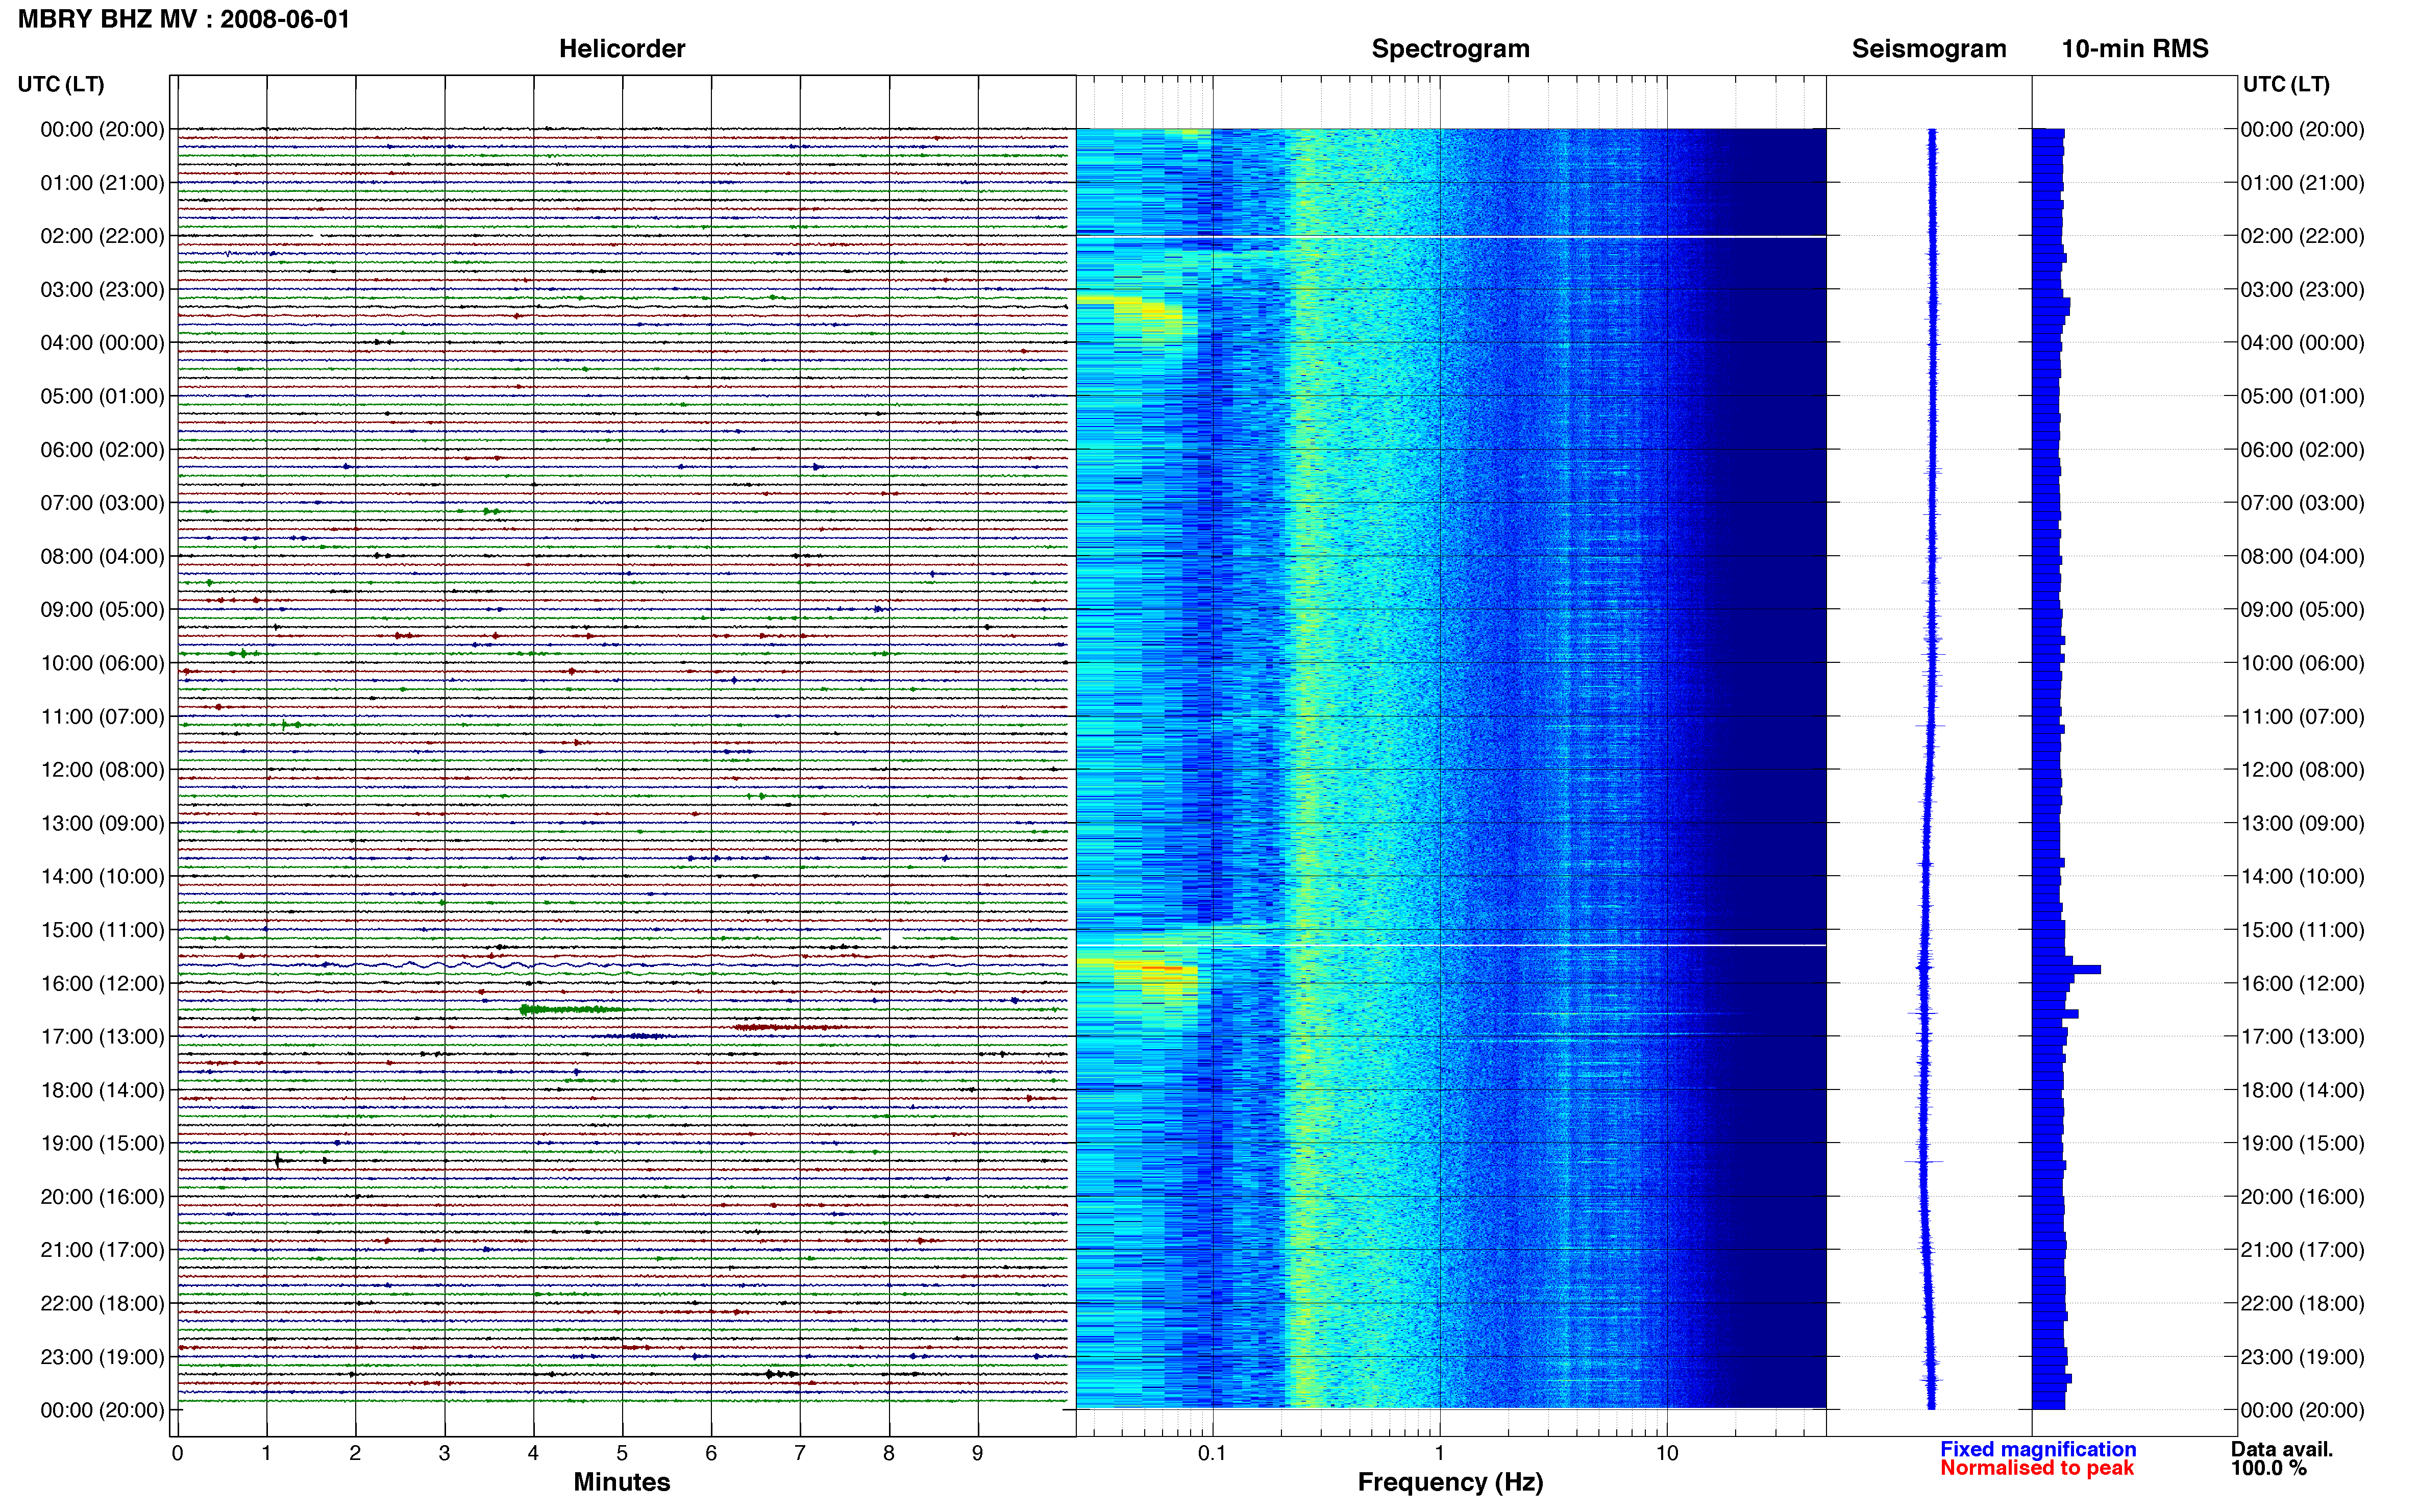Click the left 'UTC (LT)' axis label
The height and width of the screenshot is (1512, 2419).
coord(61,84)
